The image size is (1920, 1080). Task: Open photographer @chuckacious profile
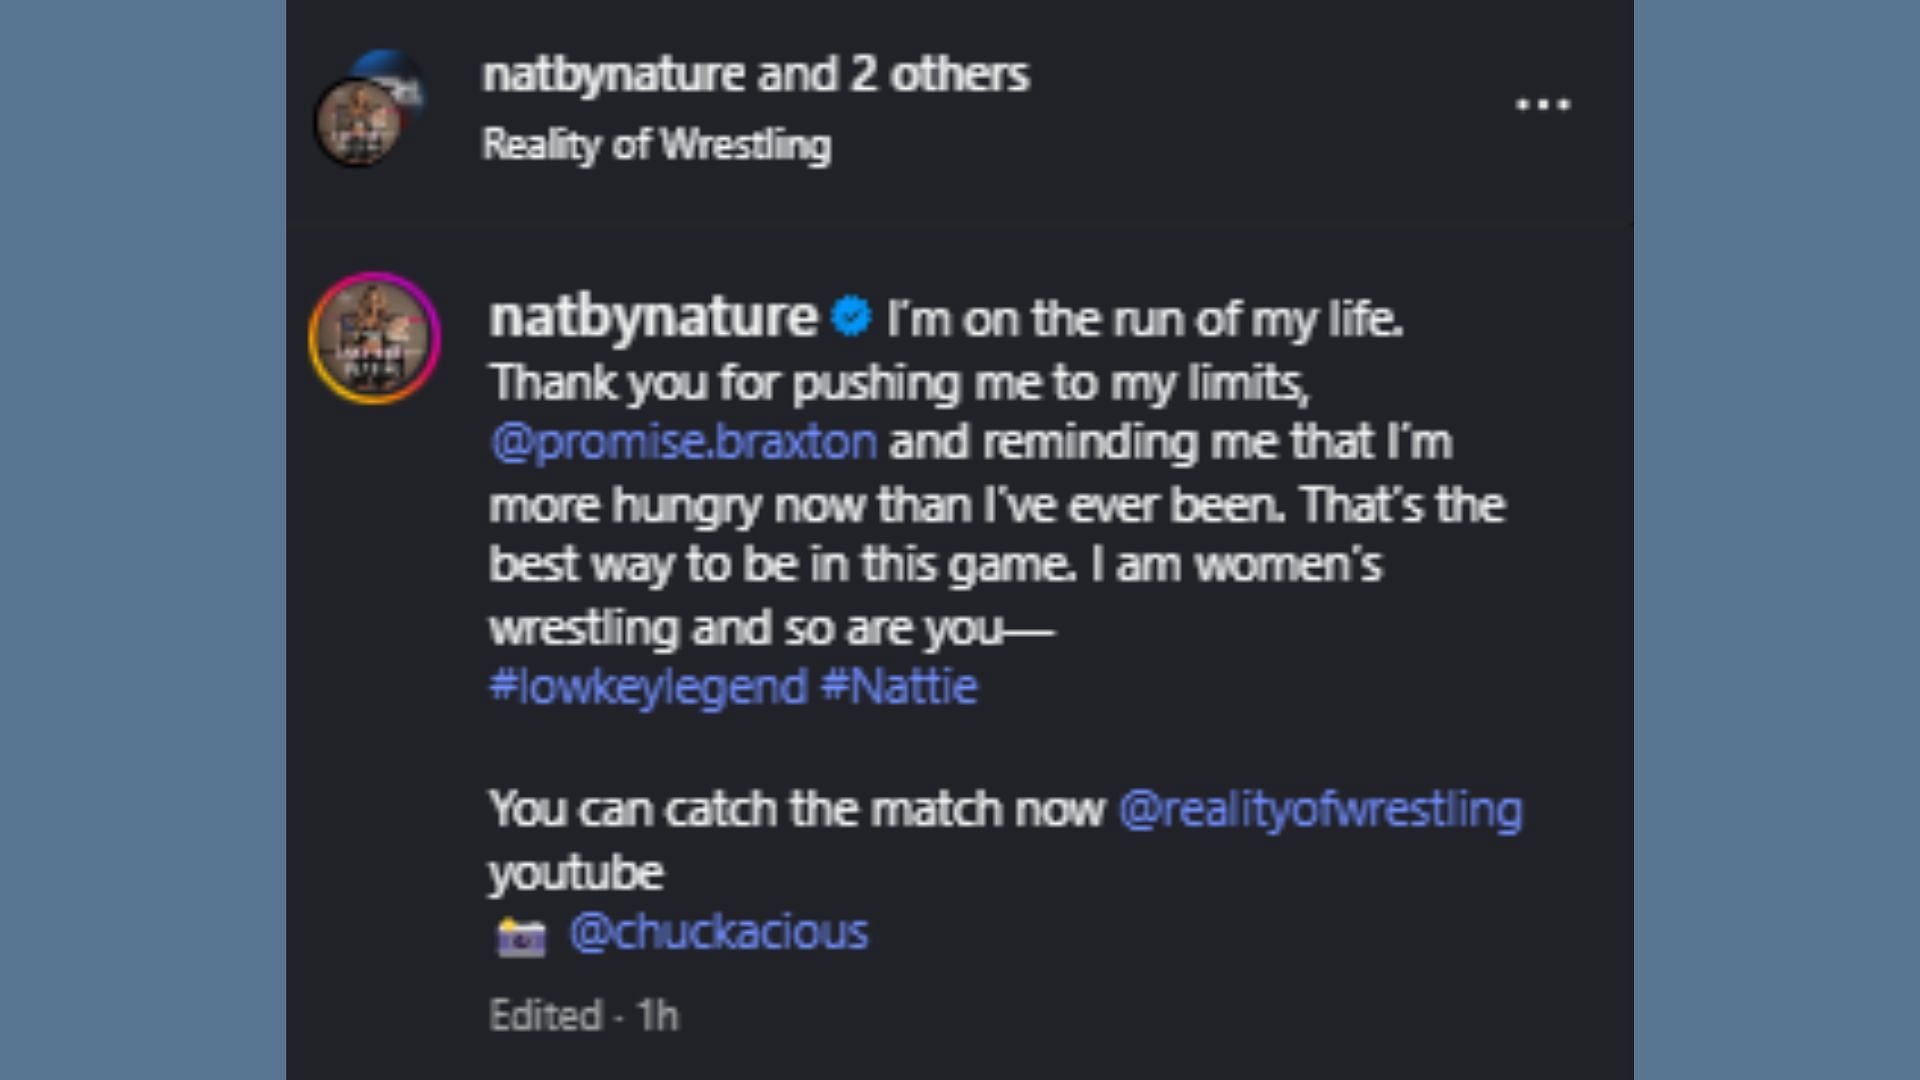point(718,932)
